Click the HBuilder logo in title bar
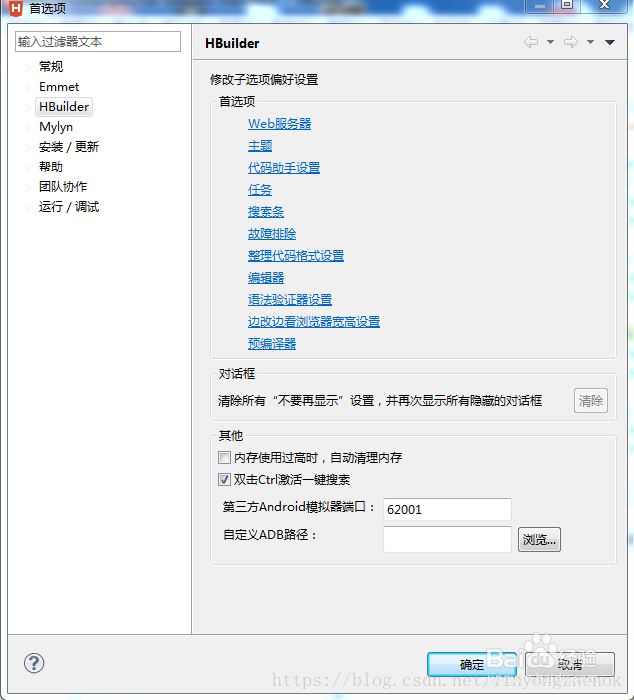634x700 pixels. 16,8
